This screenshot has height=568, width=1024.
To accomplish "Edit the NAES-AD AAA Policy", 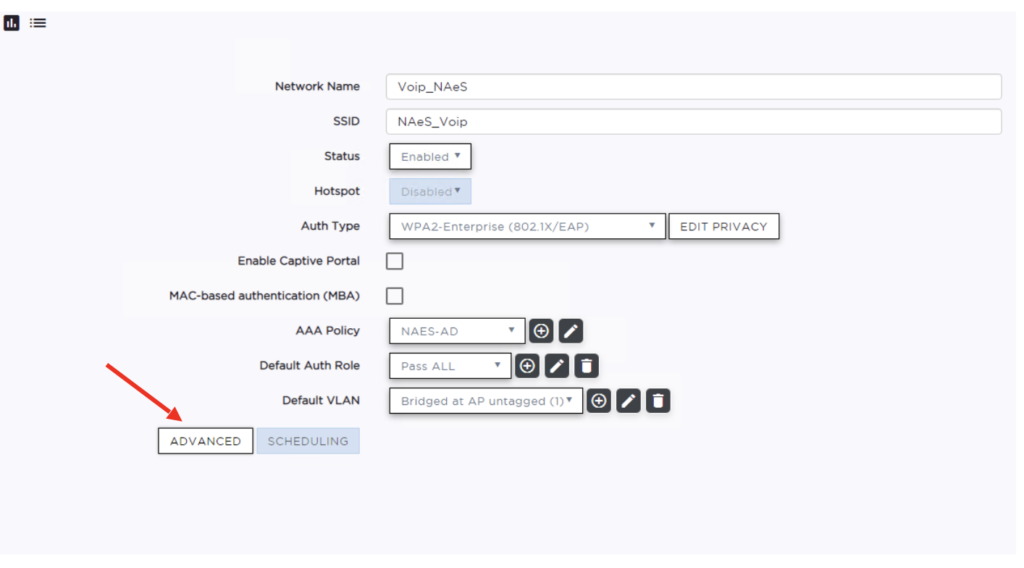I will click(x=570, y=331).
